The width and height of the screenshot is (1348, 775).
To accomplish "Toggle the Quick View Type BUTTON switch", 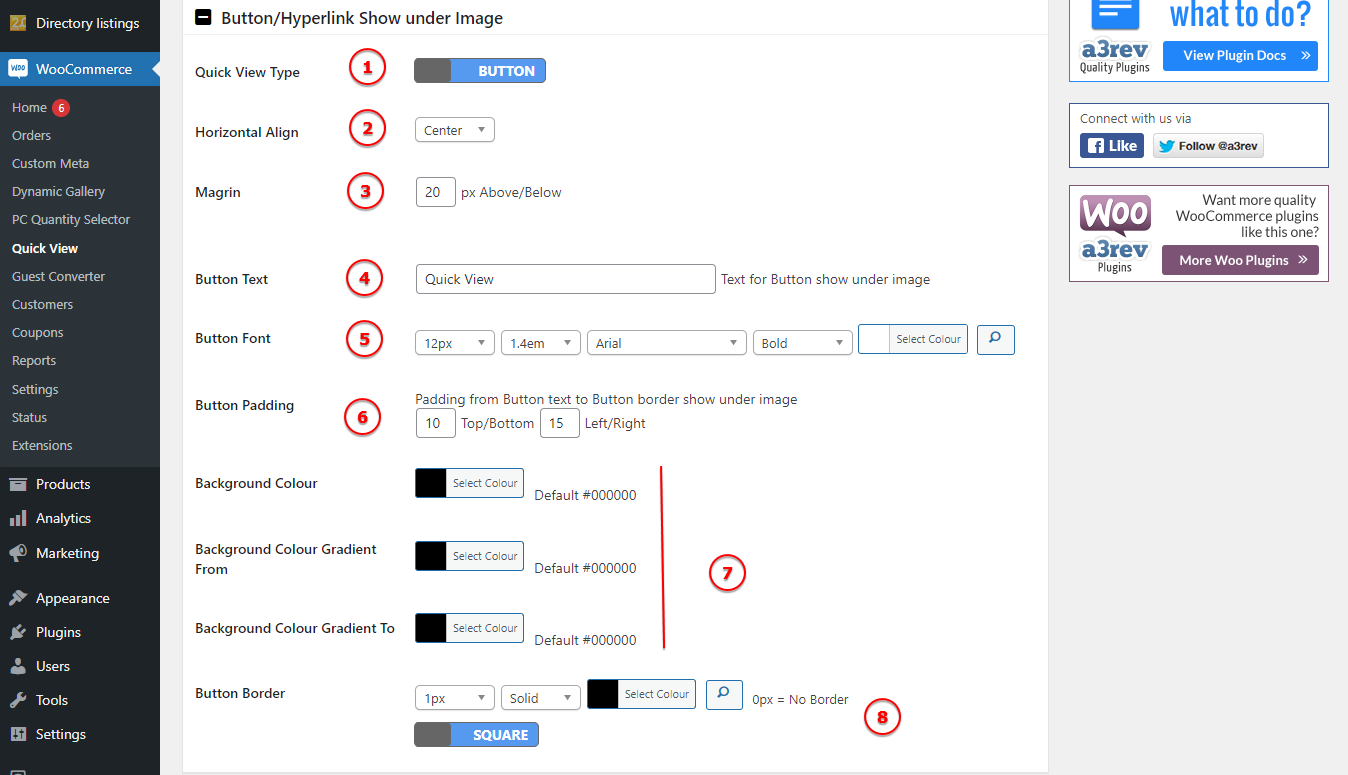I will pyautogui.click(x=480, y=71).
